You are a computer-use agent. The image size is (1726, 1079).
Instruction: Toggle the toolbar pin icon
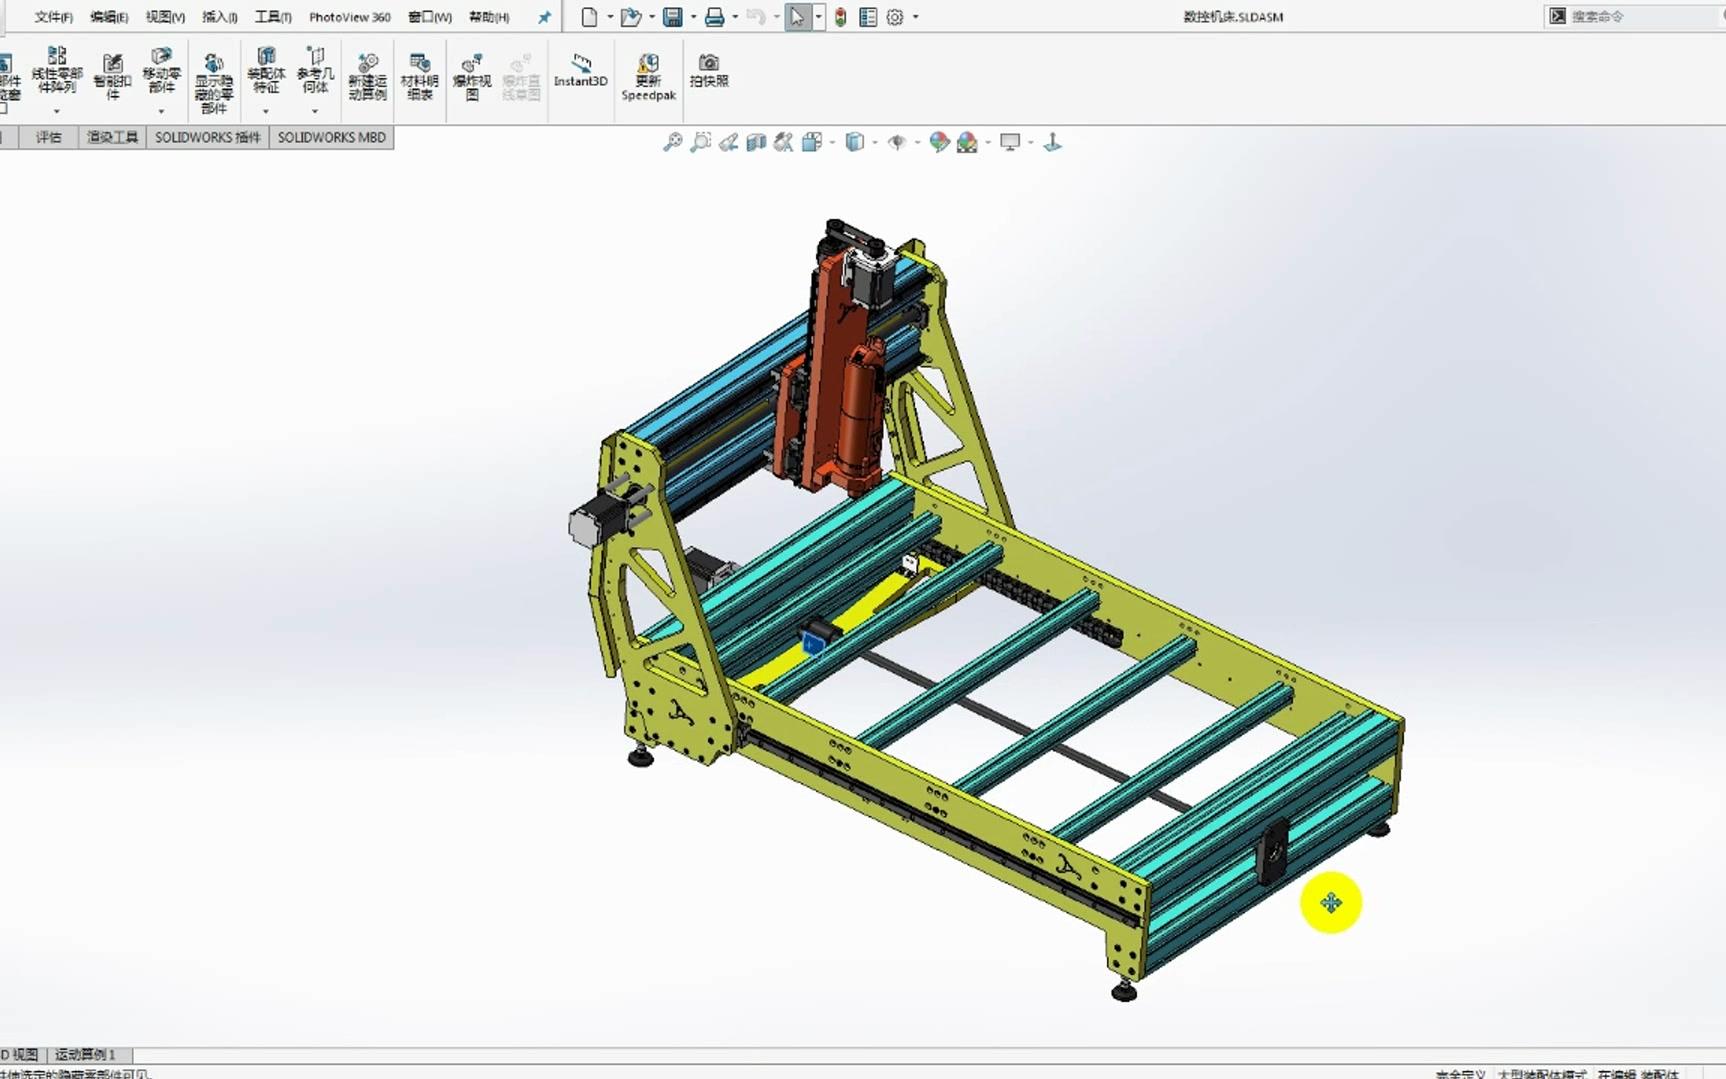544,17
